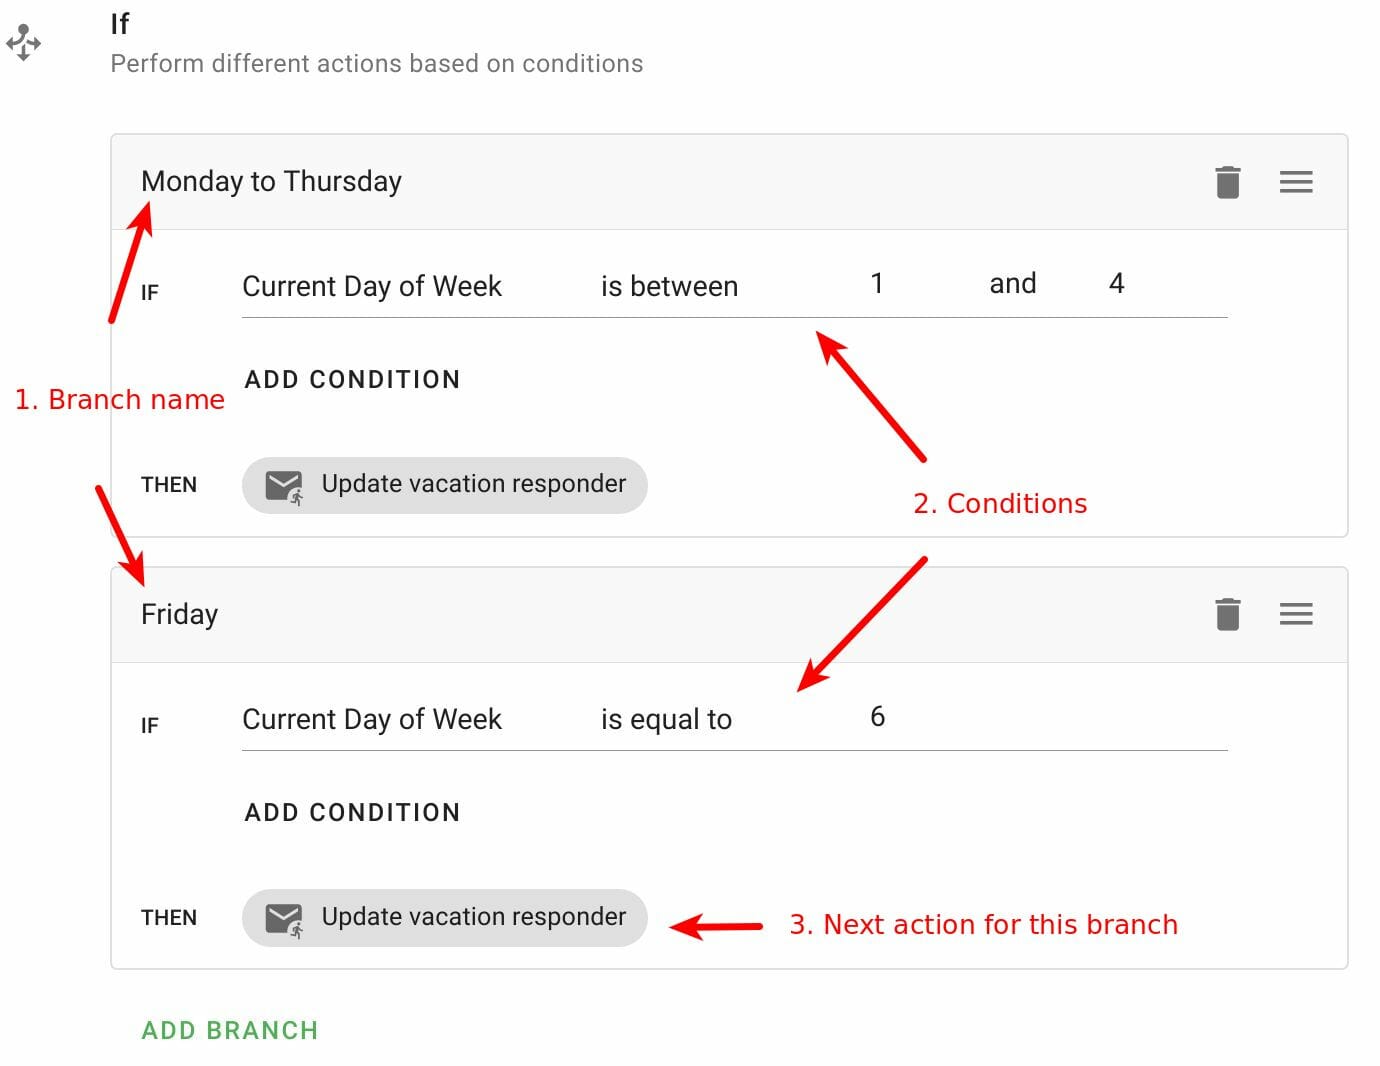1380x1066 pixels.
Task: Click the lower bound value 1 field
Action: (x=877, y=285)
